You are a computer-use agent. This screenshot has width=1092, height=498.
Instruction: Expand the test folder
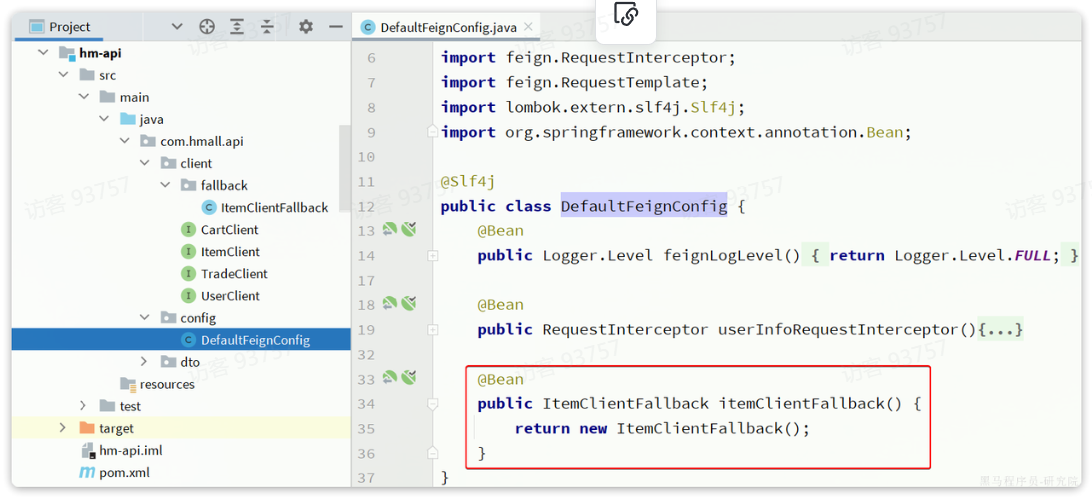pyautogui.click(x=83, y=406)
